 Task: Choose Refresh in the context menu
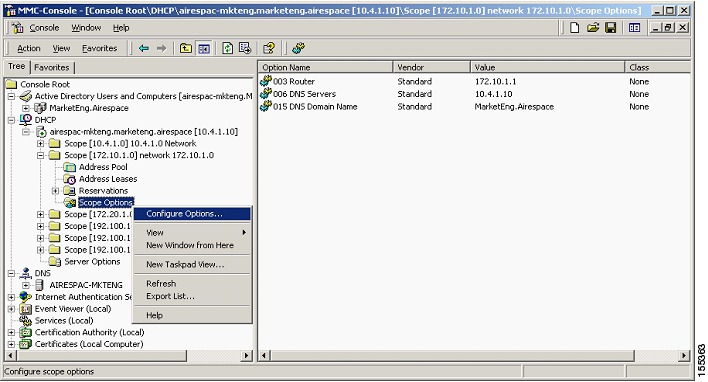(192, 284)
